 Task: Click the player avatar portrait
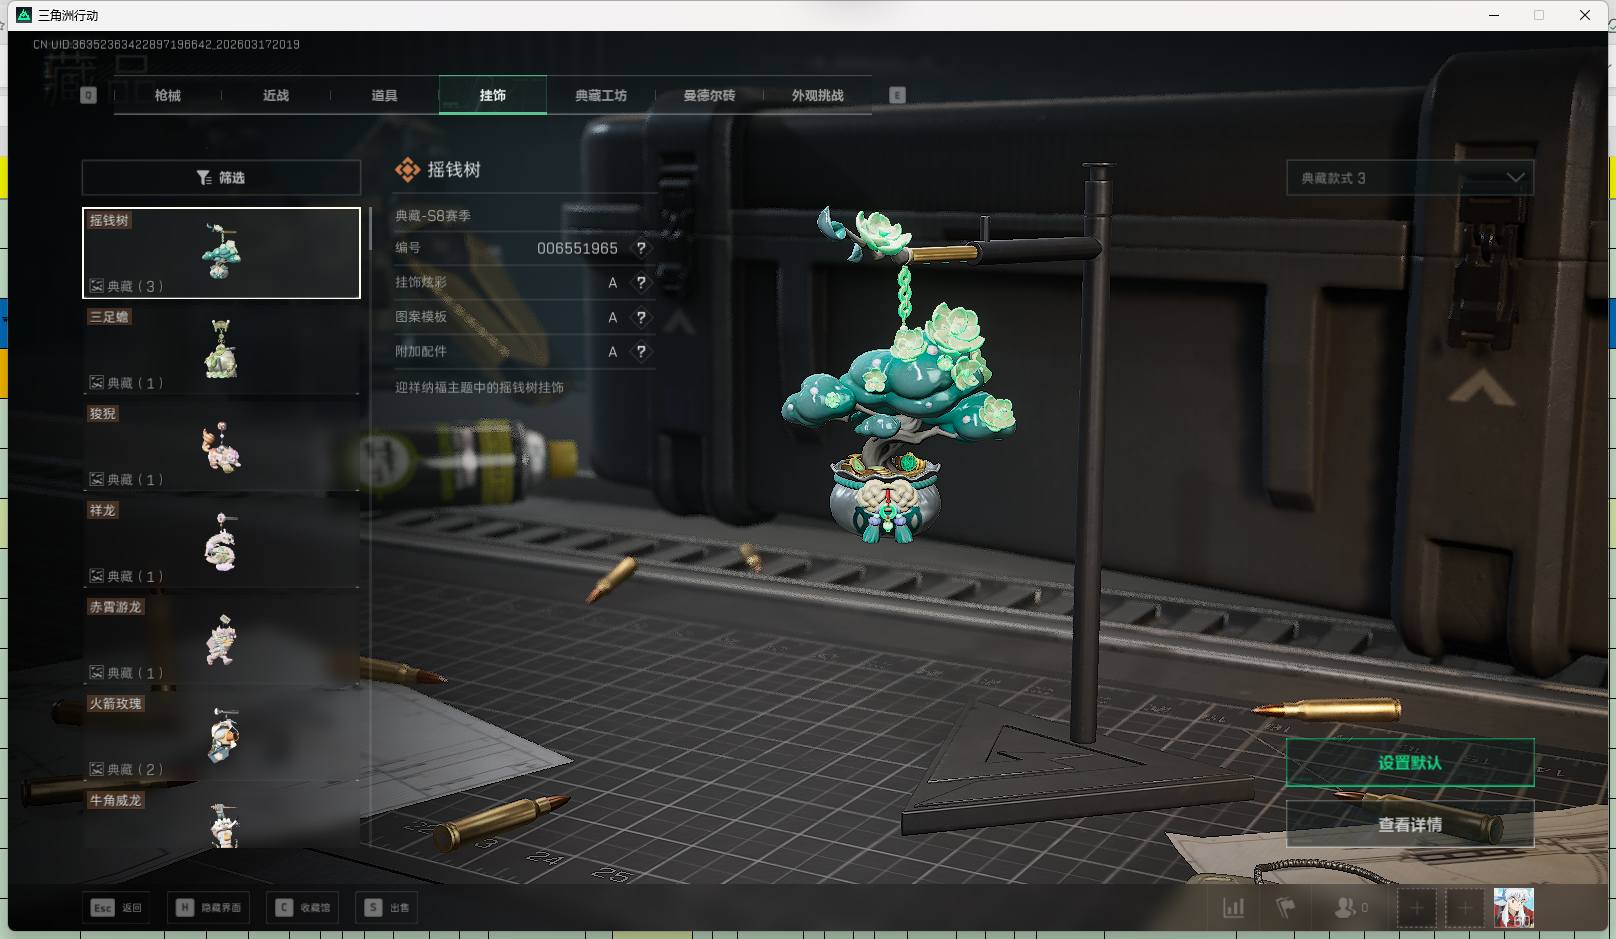(1513, 908)
